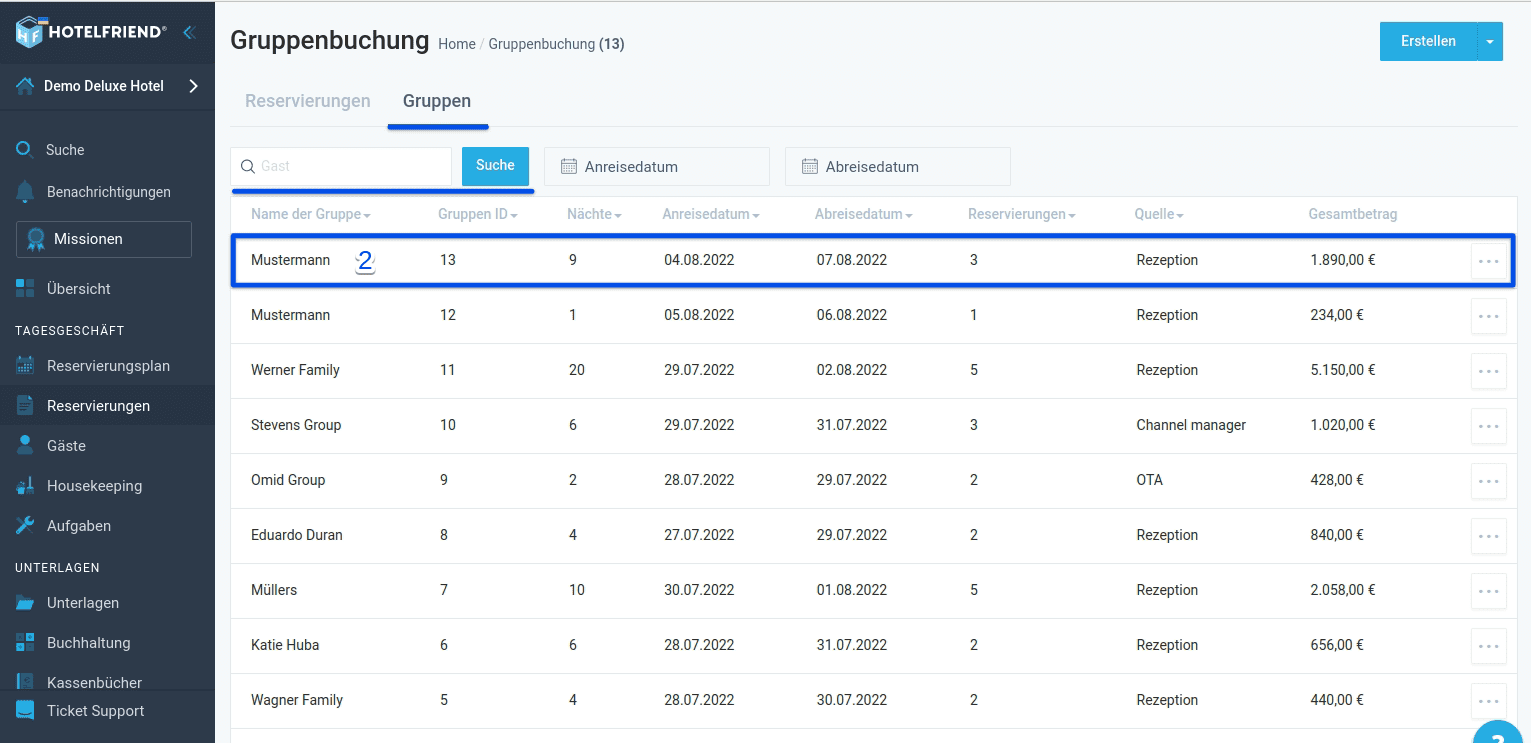
Task: Sort by Gruppen ID column
Action: 478,215
